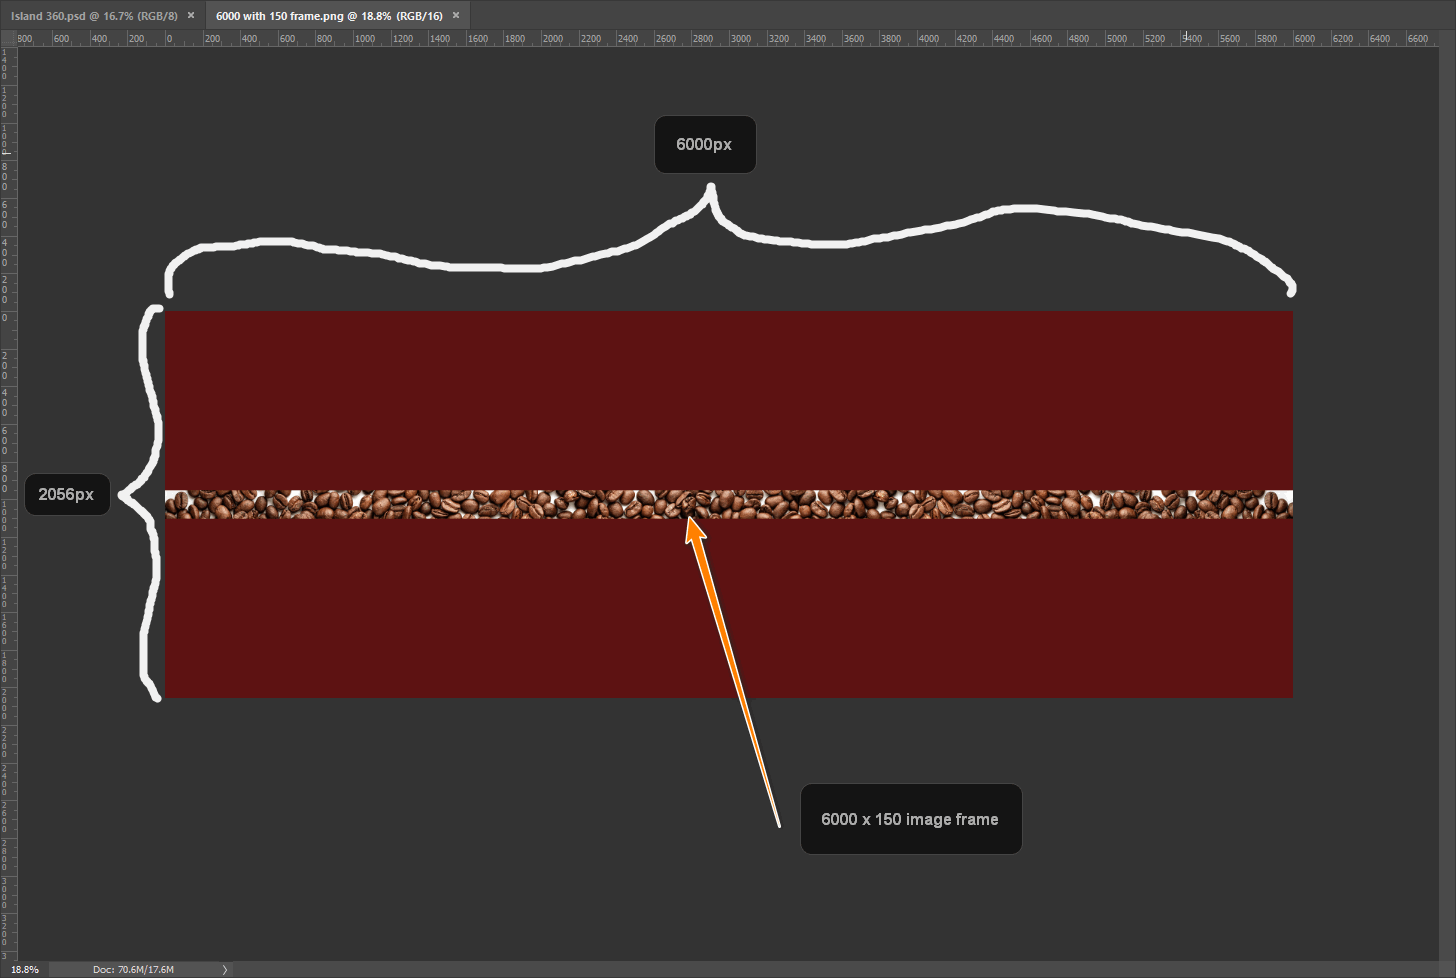
Task: Click the 0 mark on horizontal ruler
Action: 169,39
